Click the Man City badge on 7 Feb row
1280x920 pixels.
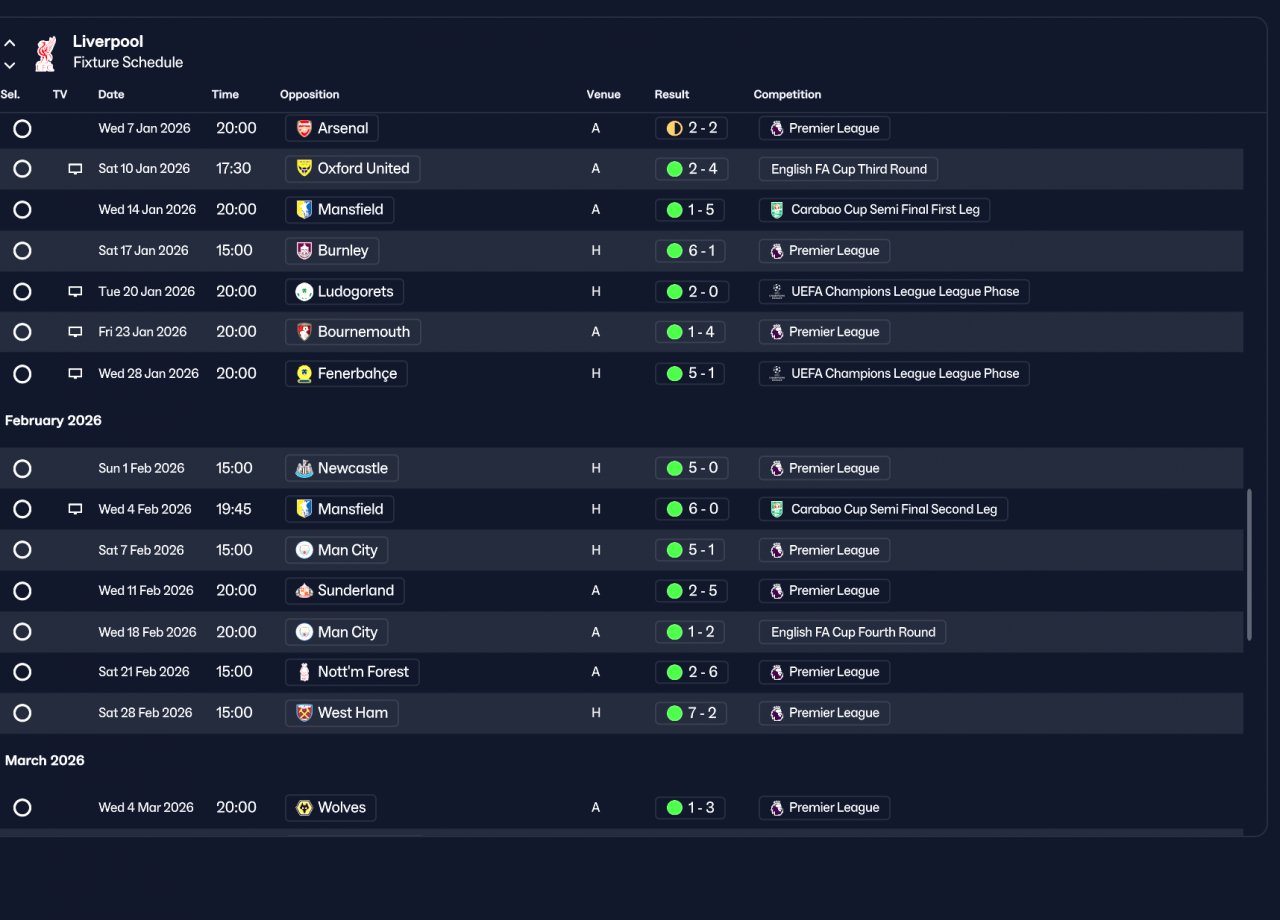click(304, 550)
